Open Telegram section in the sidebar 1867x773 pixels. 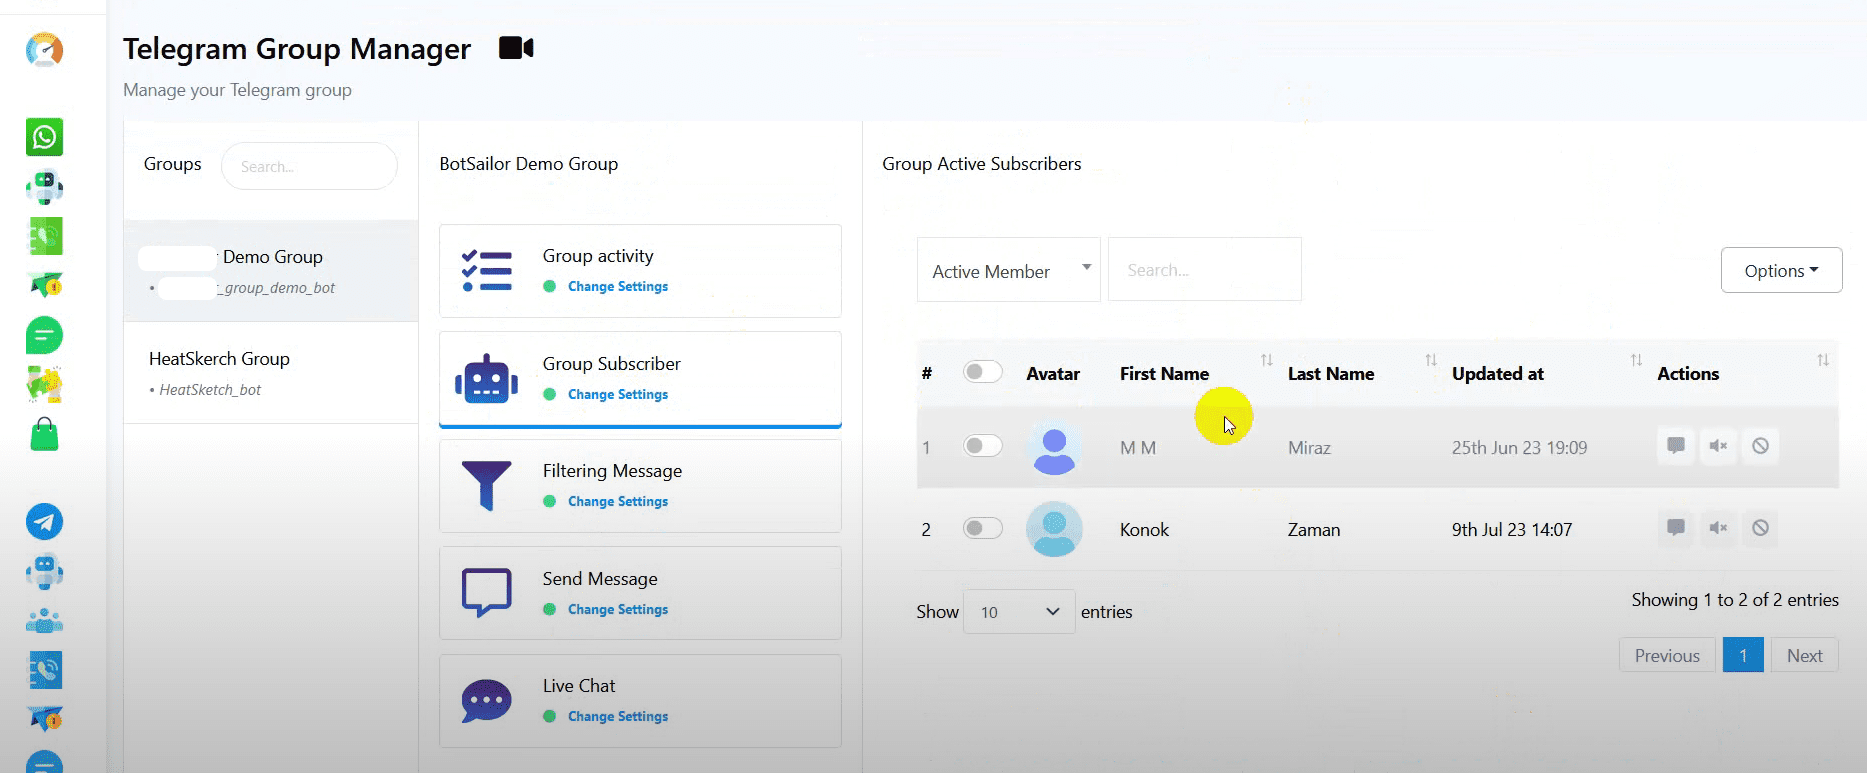[x=44, y=522]
